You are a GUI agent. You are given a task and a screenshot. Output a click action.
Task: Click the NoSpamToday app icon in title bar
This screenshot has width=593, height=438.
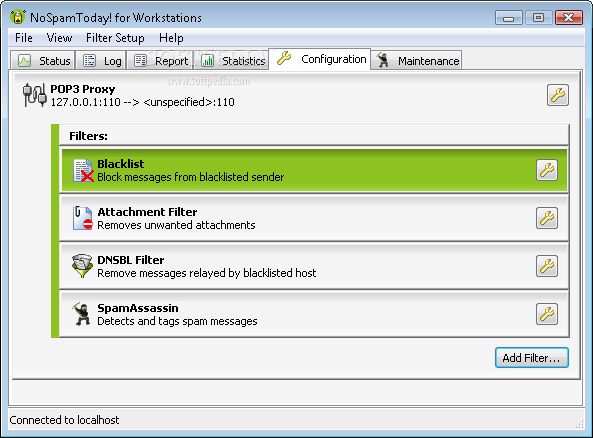[x=17, y=17]
